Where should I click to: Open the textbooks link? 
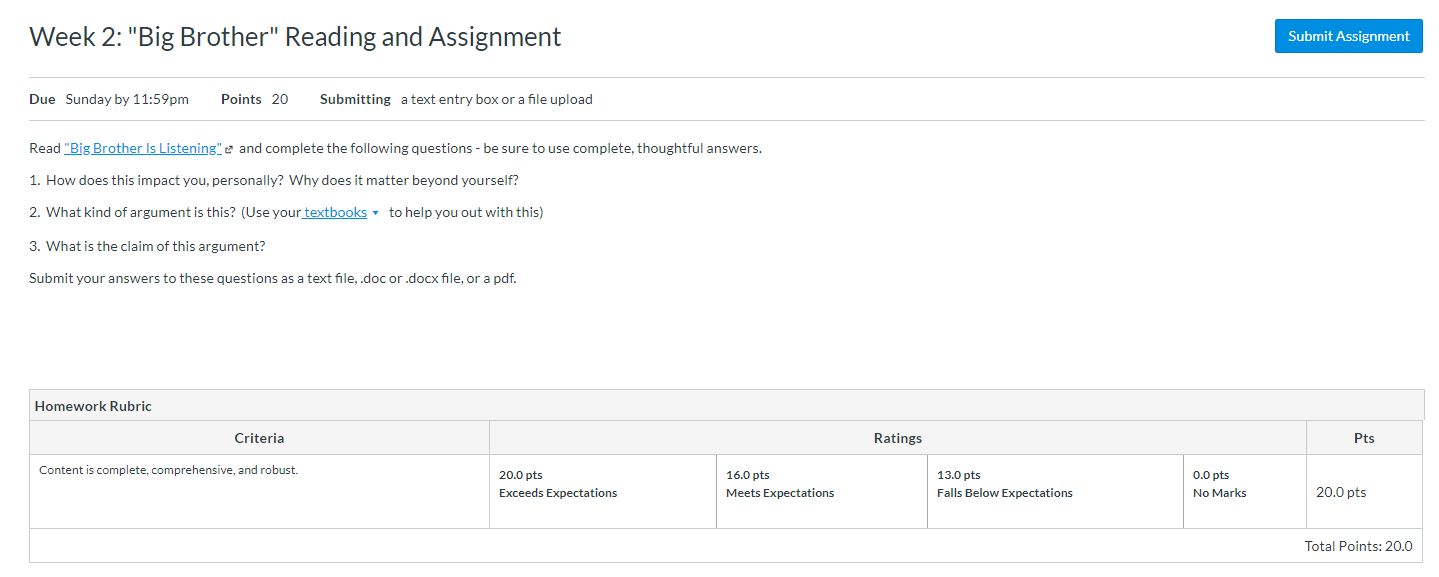(x=335, y=212)
